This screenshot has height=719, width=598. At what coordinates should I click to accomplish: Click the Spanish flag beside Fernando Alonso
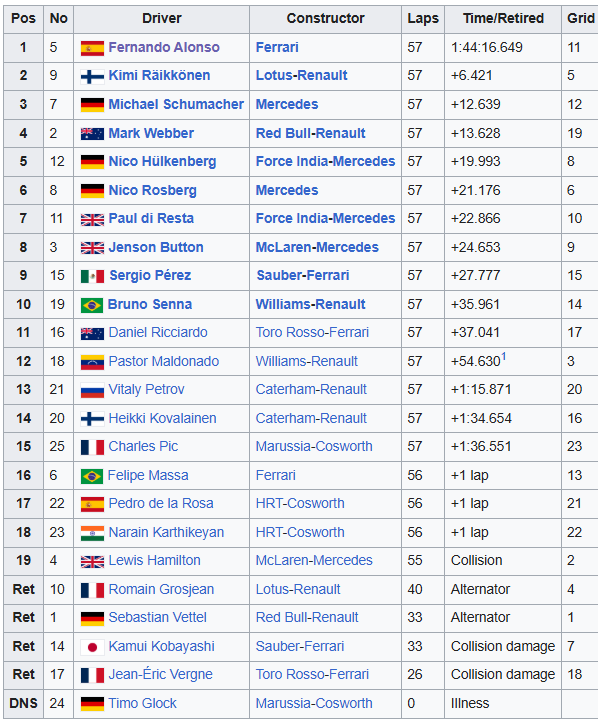92,48
